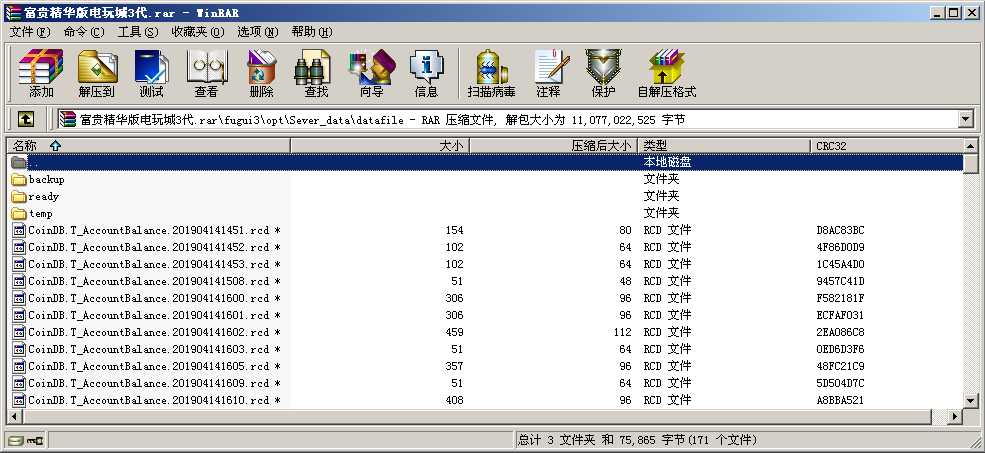
Task: Click size value 357
Action: [454, 366]
